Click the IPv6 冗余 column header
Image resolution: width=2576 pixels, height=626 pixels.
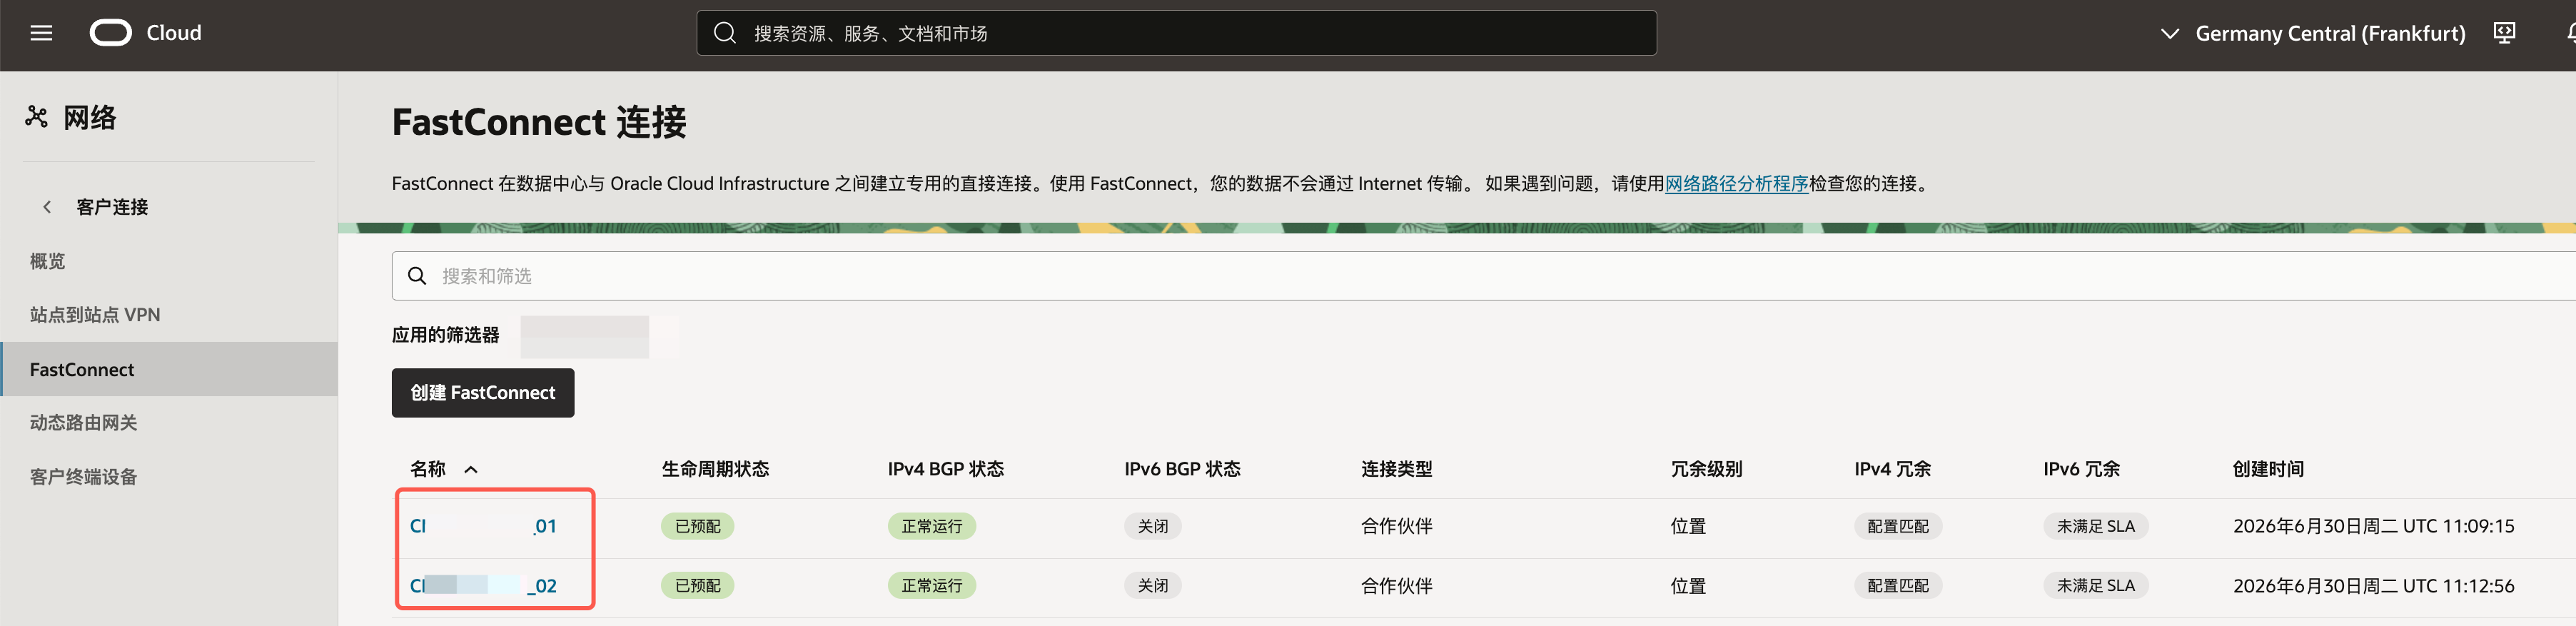tap(2081, 469)
